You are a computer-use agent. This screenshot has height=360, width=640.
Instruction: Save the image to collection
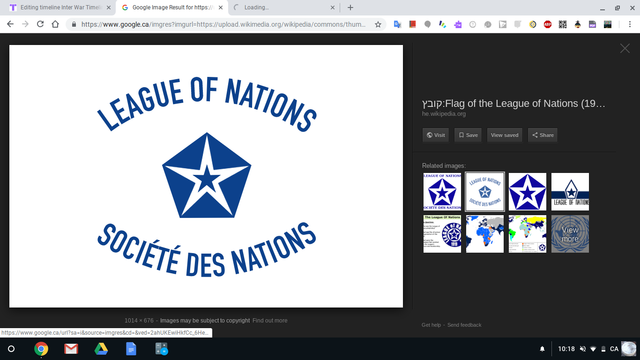click(468, 135)
